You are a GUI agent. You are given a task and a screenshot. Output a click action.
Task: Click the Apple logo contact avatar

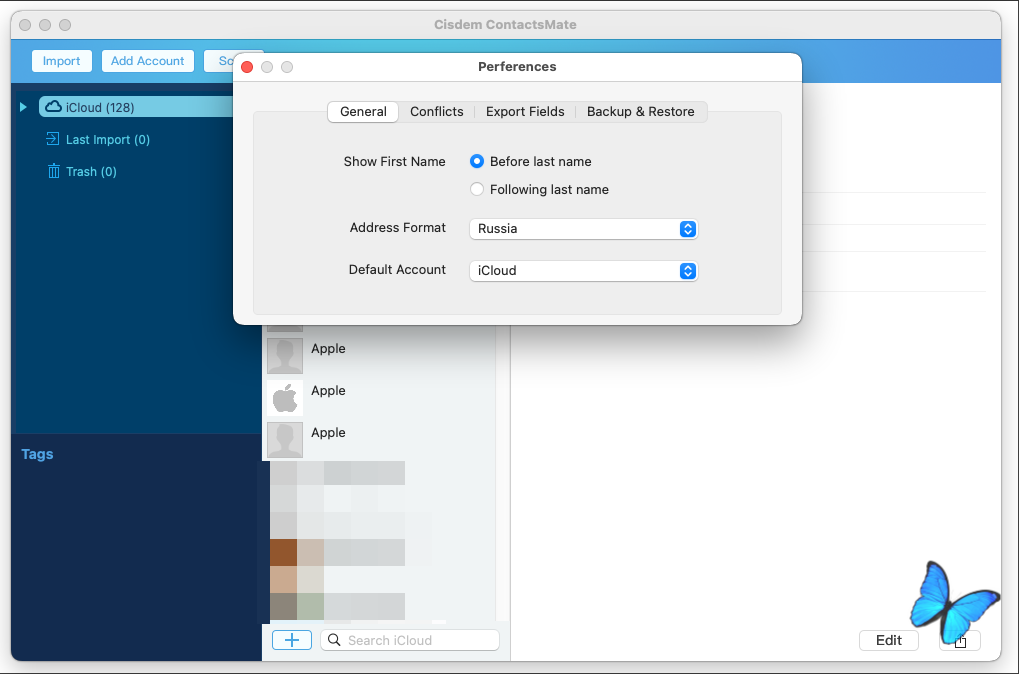(x=285, y=398)
